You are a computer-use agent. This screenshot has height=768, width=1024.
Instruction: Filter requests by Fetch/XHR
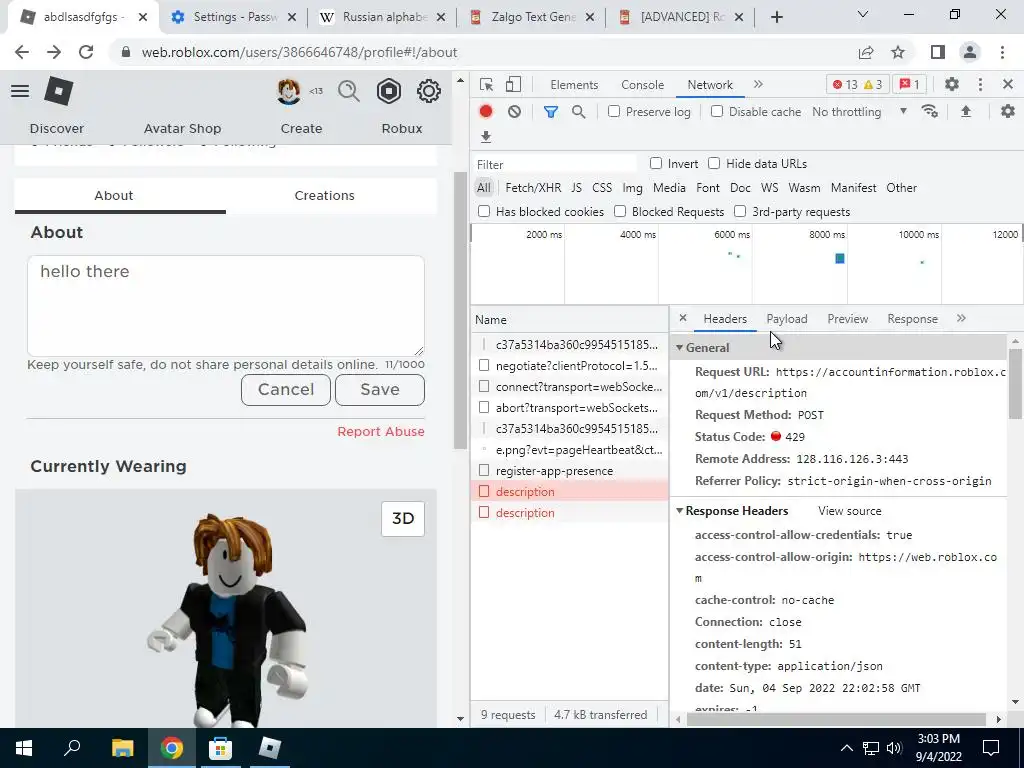tap(533, 188)
